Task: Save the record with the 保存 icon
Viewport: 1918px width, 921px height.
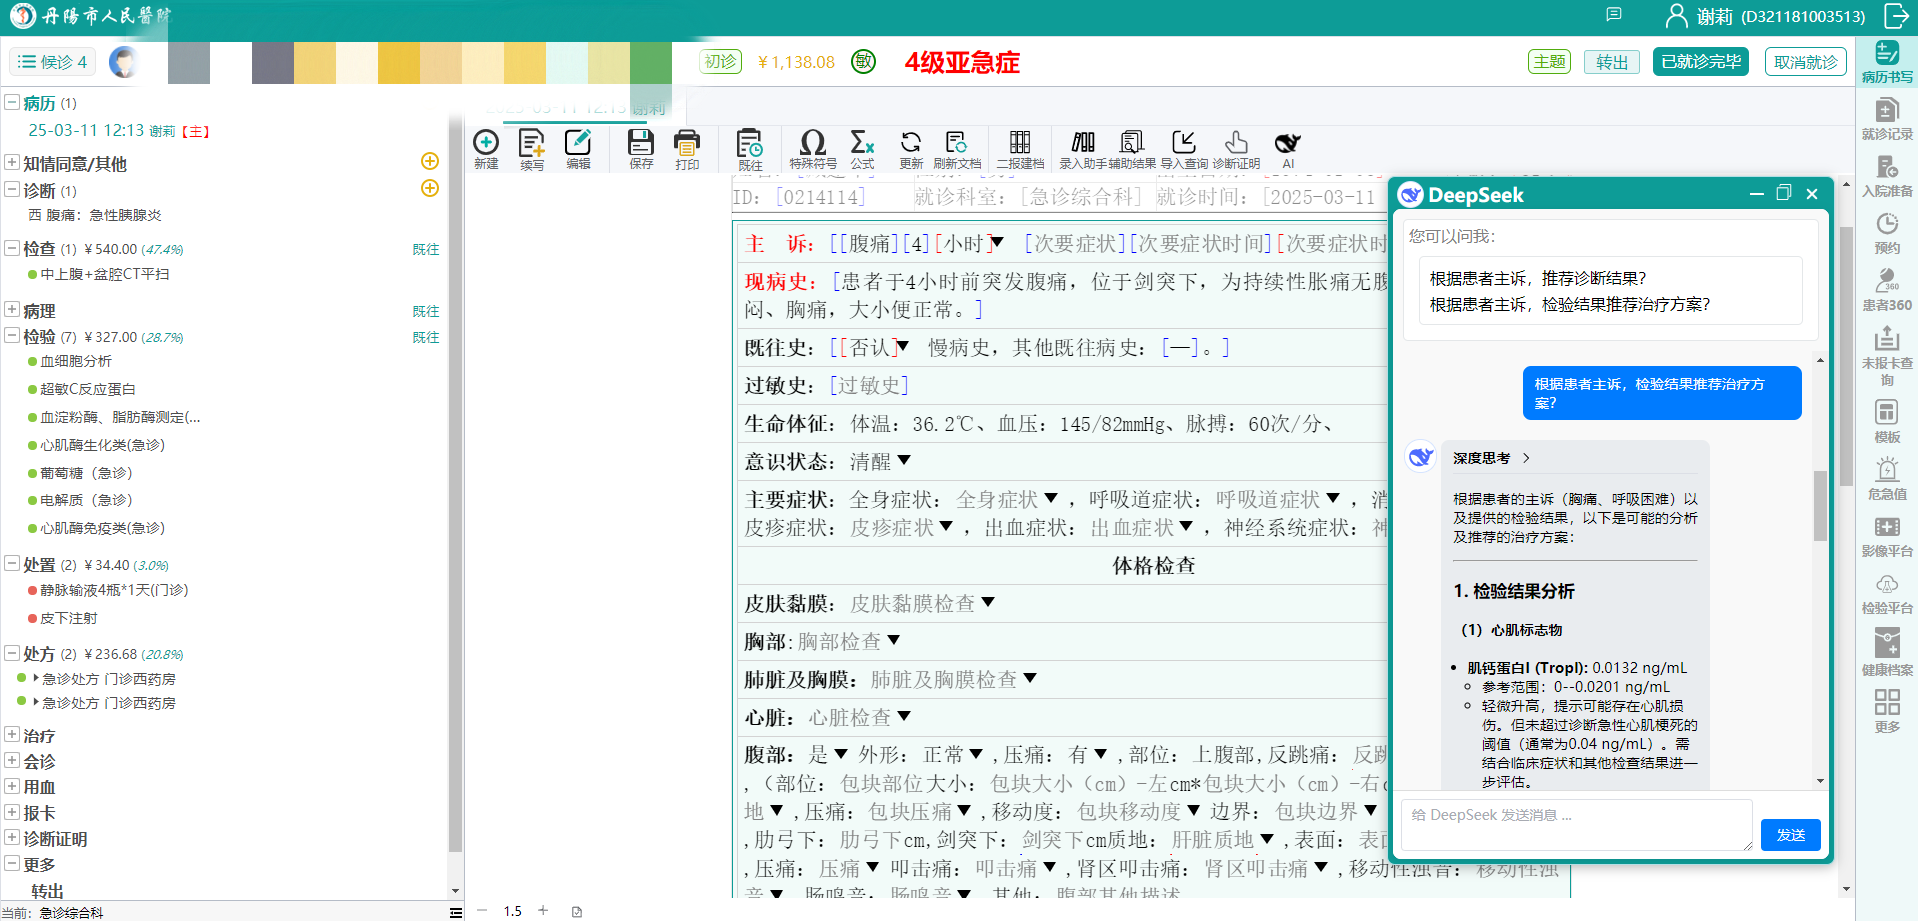Action: [641, 149]
